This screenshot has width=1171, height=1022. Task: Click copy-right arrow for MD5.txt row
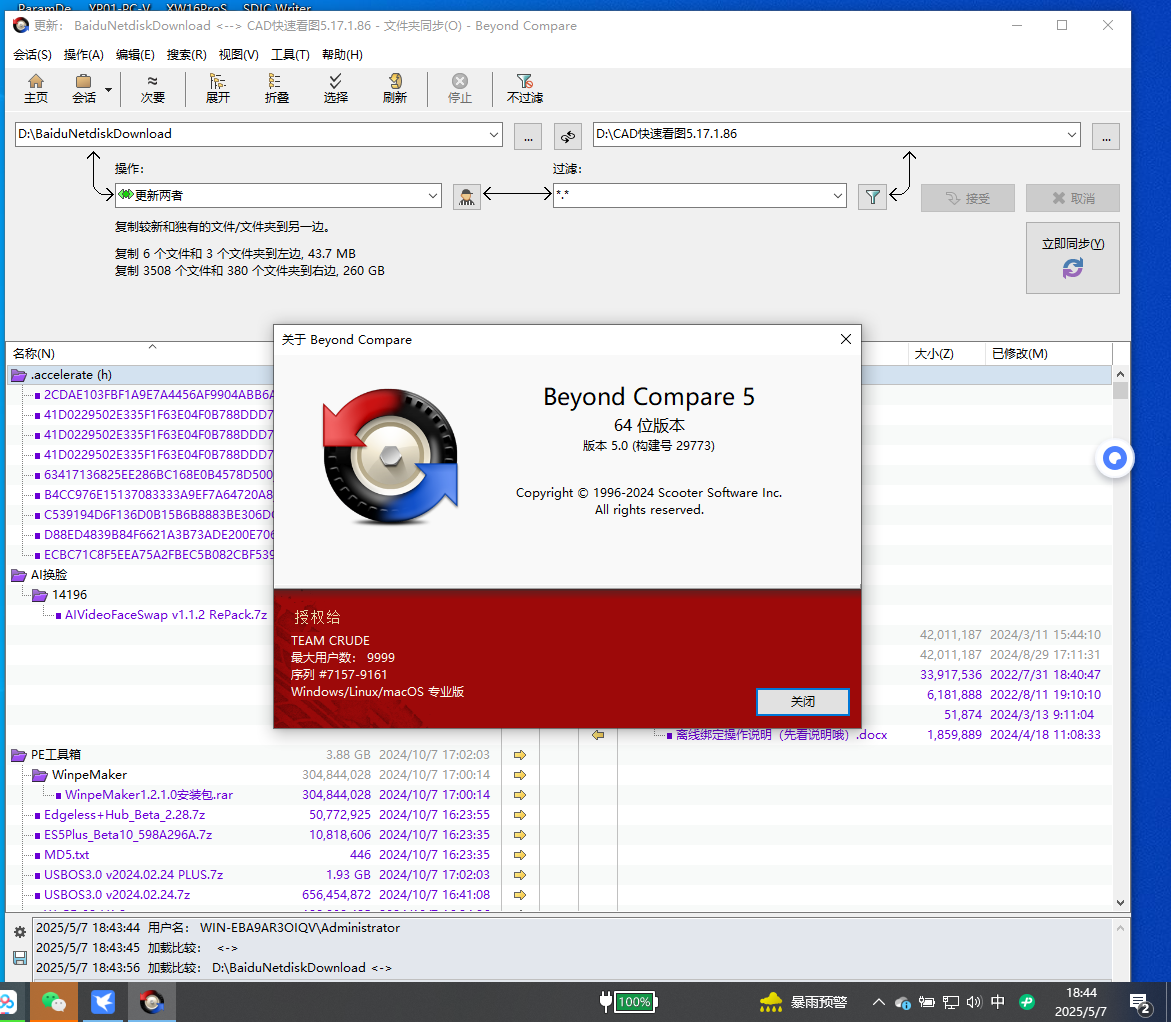[x=521, y=855]
